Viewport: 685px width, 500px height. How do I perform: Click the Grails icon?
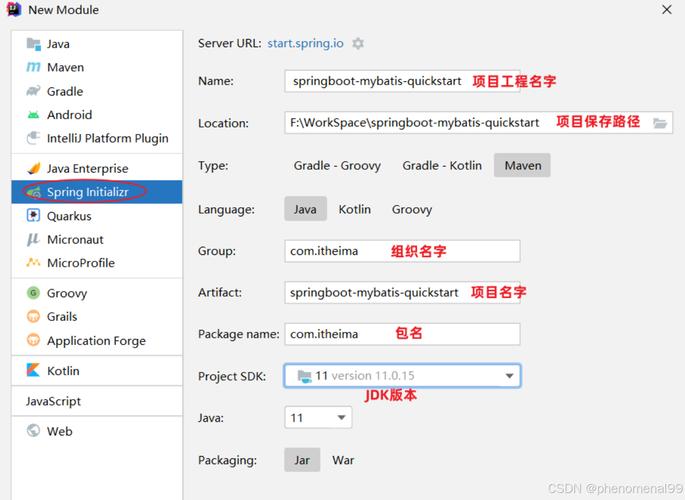(34, 316)
